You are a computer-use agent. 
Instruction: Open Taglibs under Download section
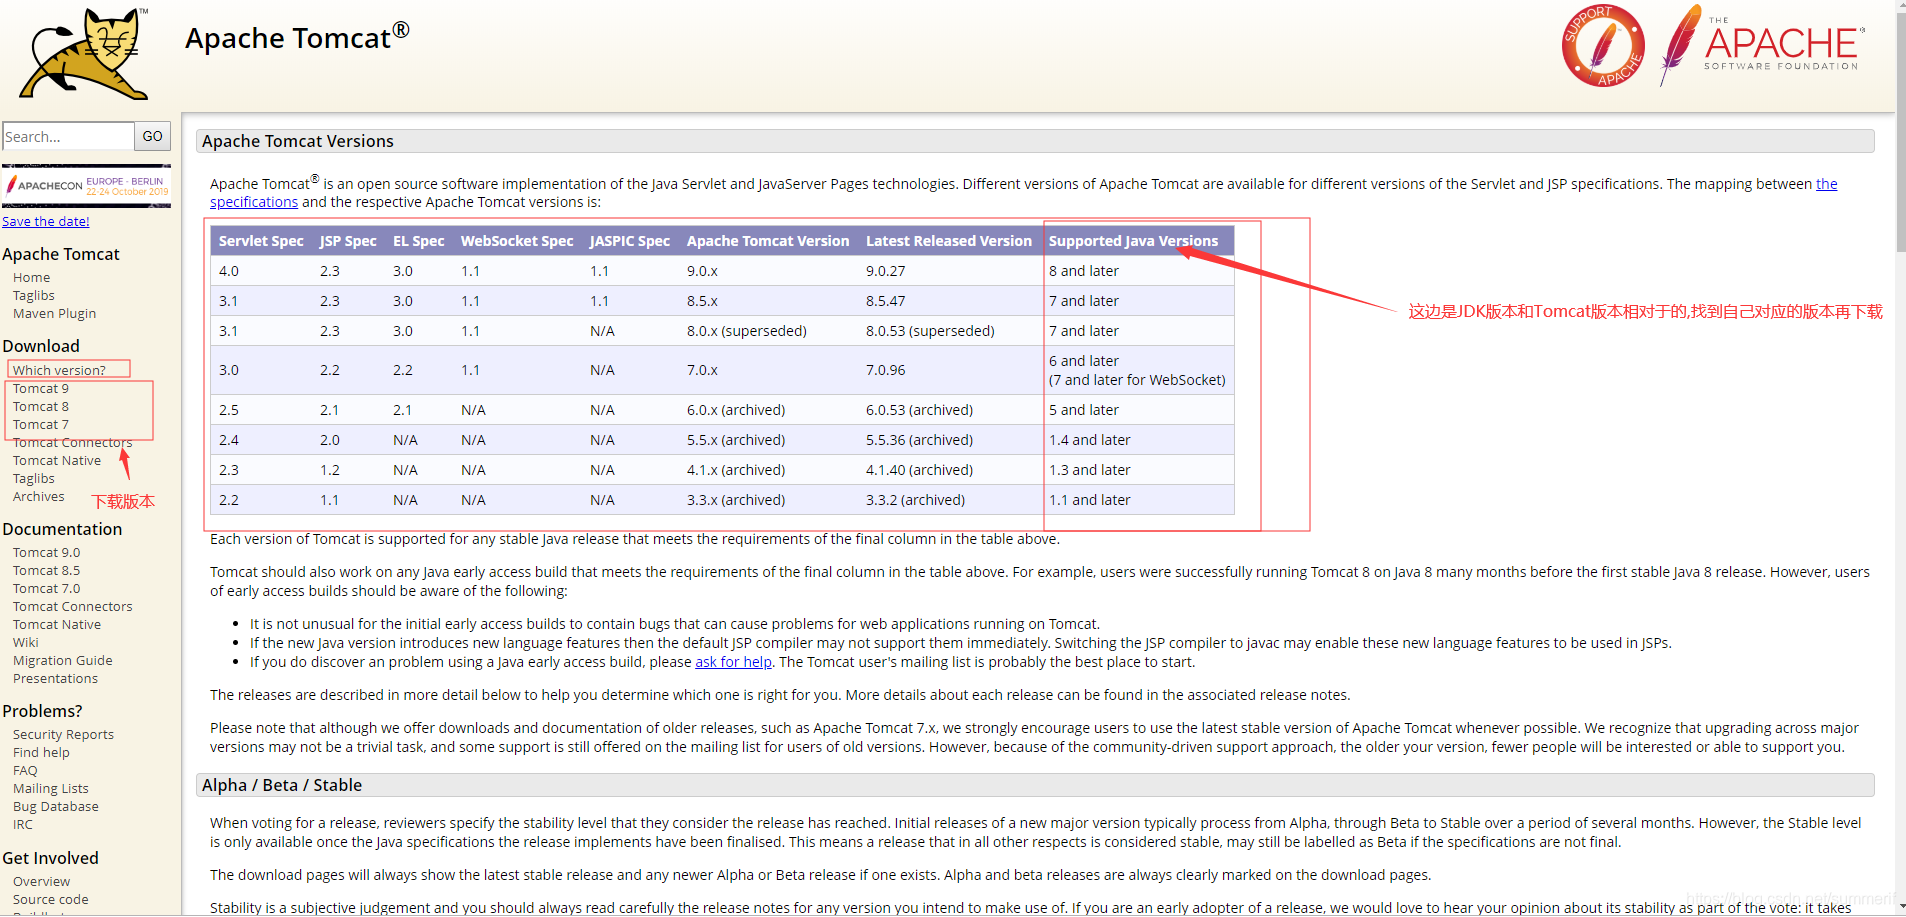click(x=34, y=479)
